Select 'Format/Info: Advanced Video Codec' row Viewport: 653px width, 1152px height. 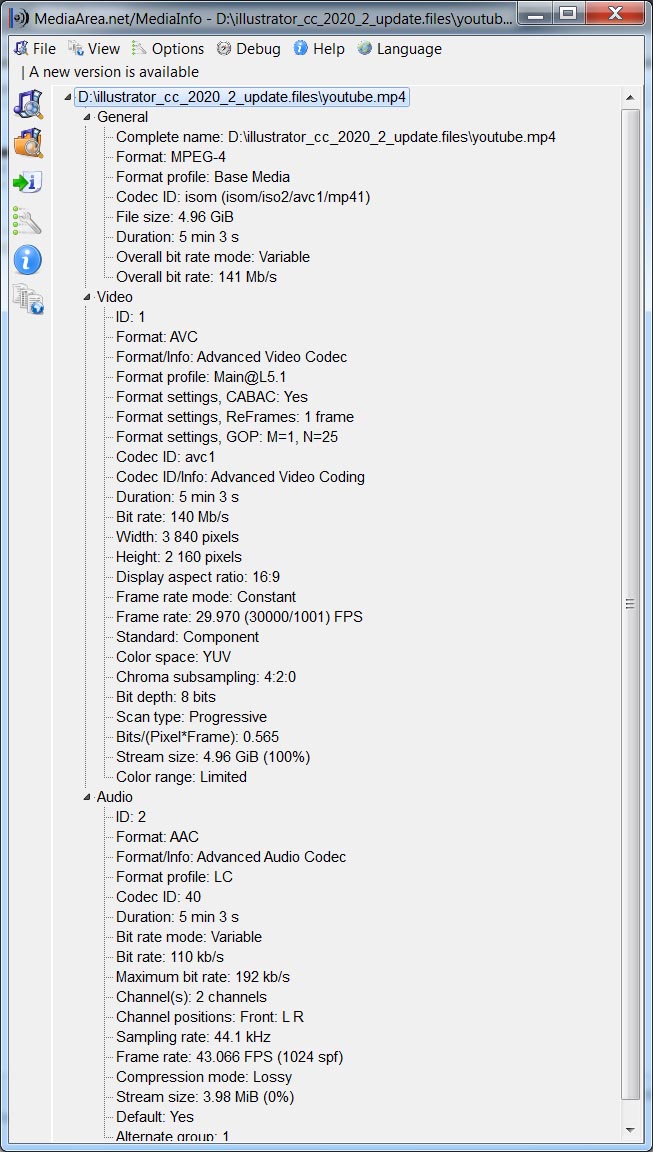pyautogui.click(x=231, y=357)
